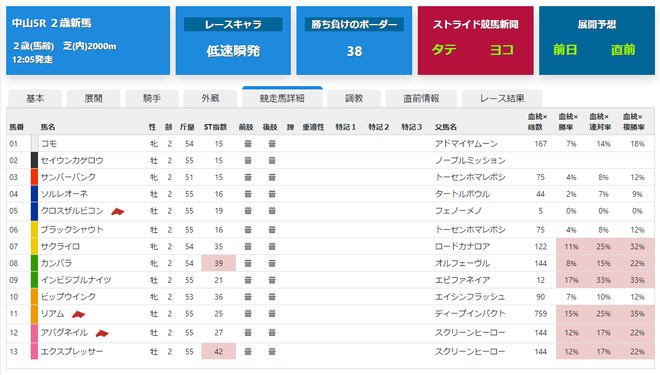Click the 血統×総数 column header
The height and width of the screenshot is (375, 660).
(538, 122)
